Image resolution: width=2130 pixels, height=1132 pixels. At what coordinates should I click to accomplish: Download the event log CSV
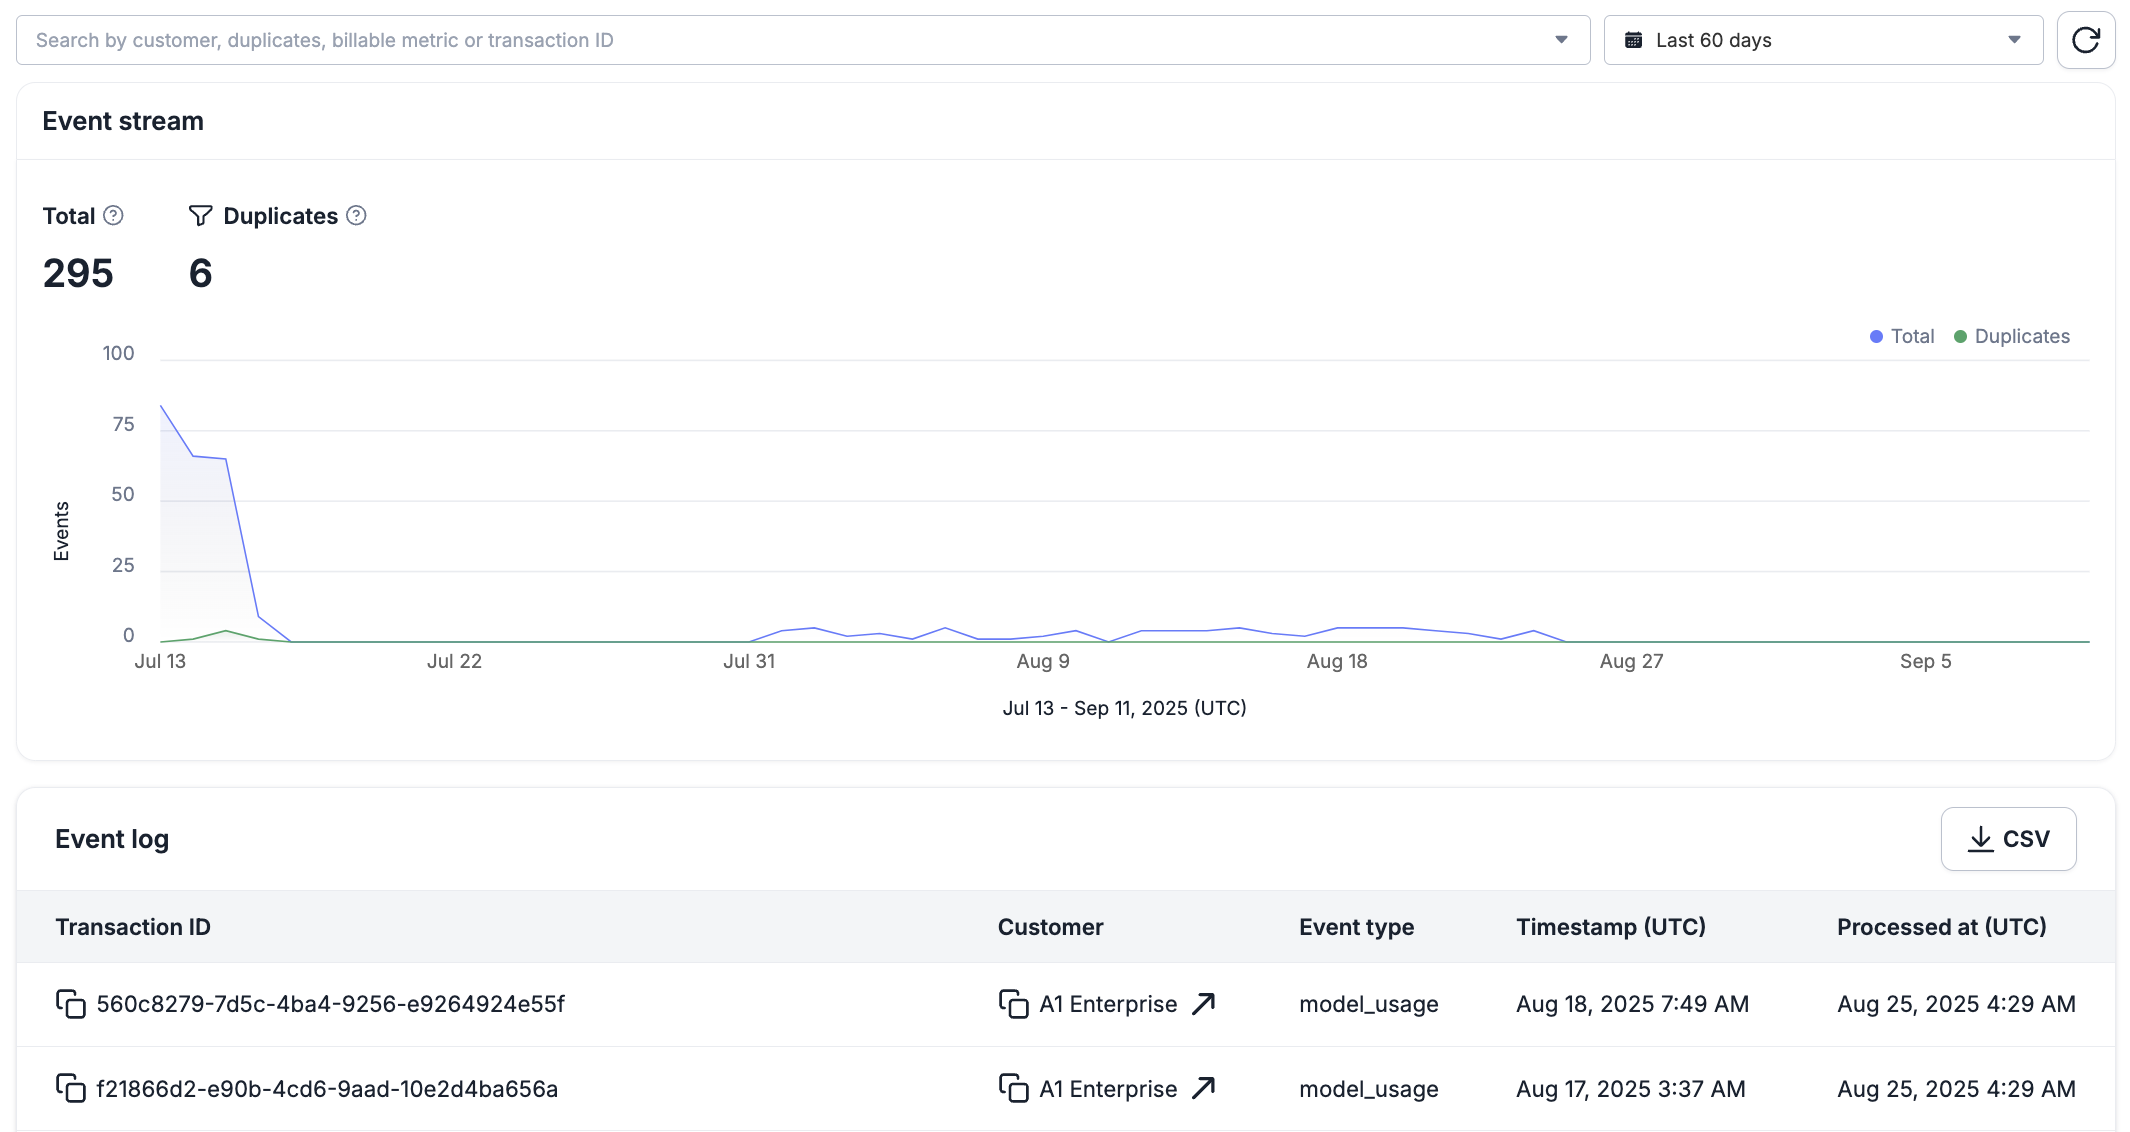pos(2008,839)
